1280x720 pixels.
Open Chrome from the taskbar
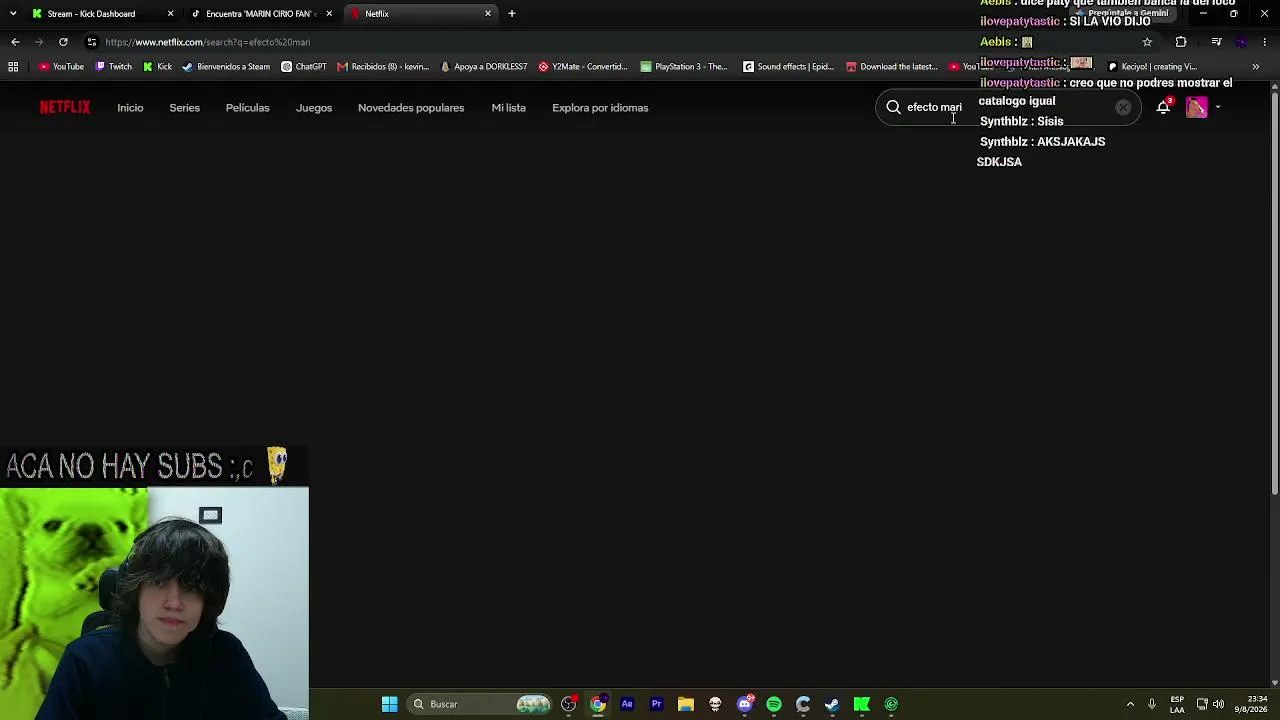(598, 704)
